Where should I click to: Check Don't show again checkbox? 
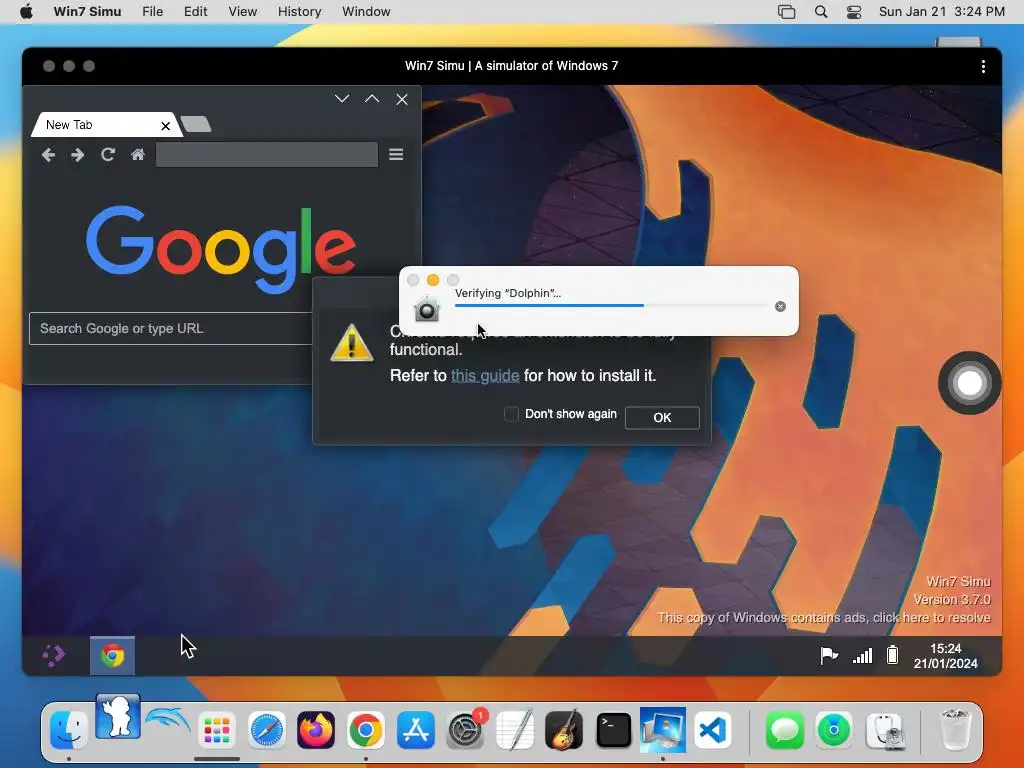pyautogui.click(x=511, y=414)
